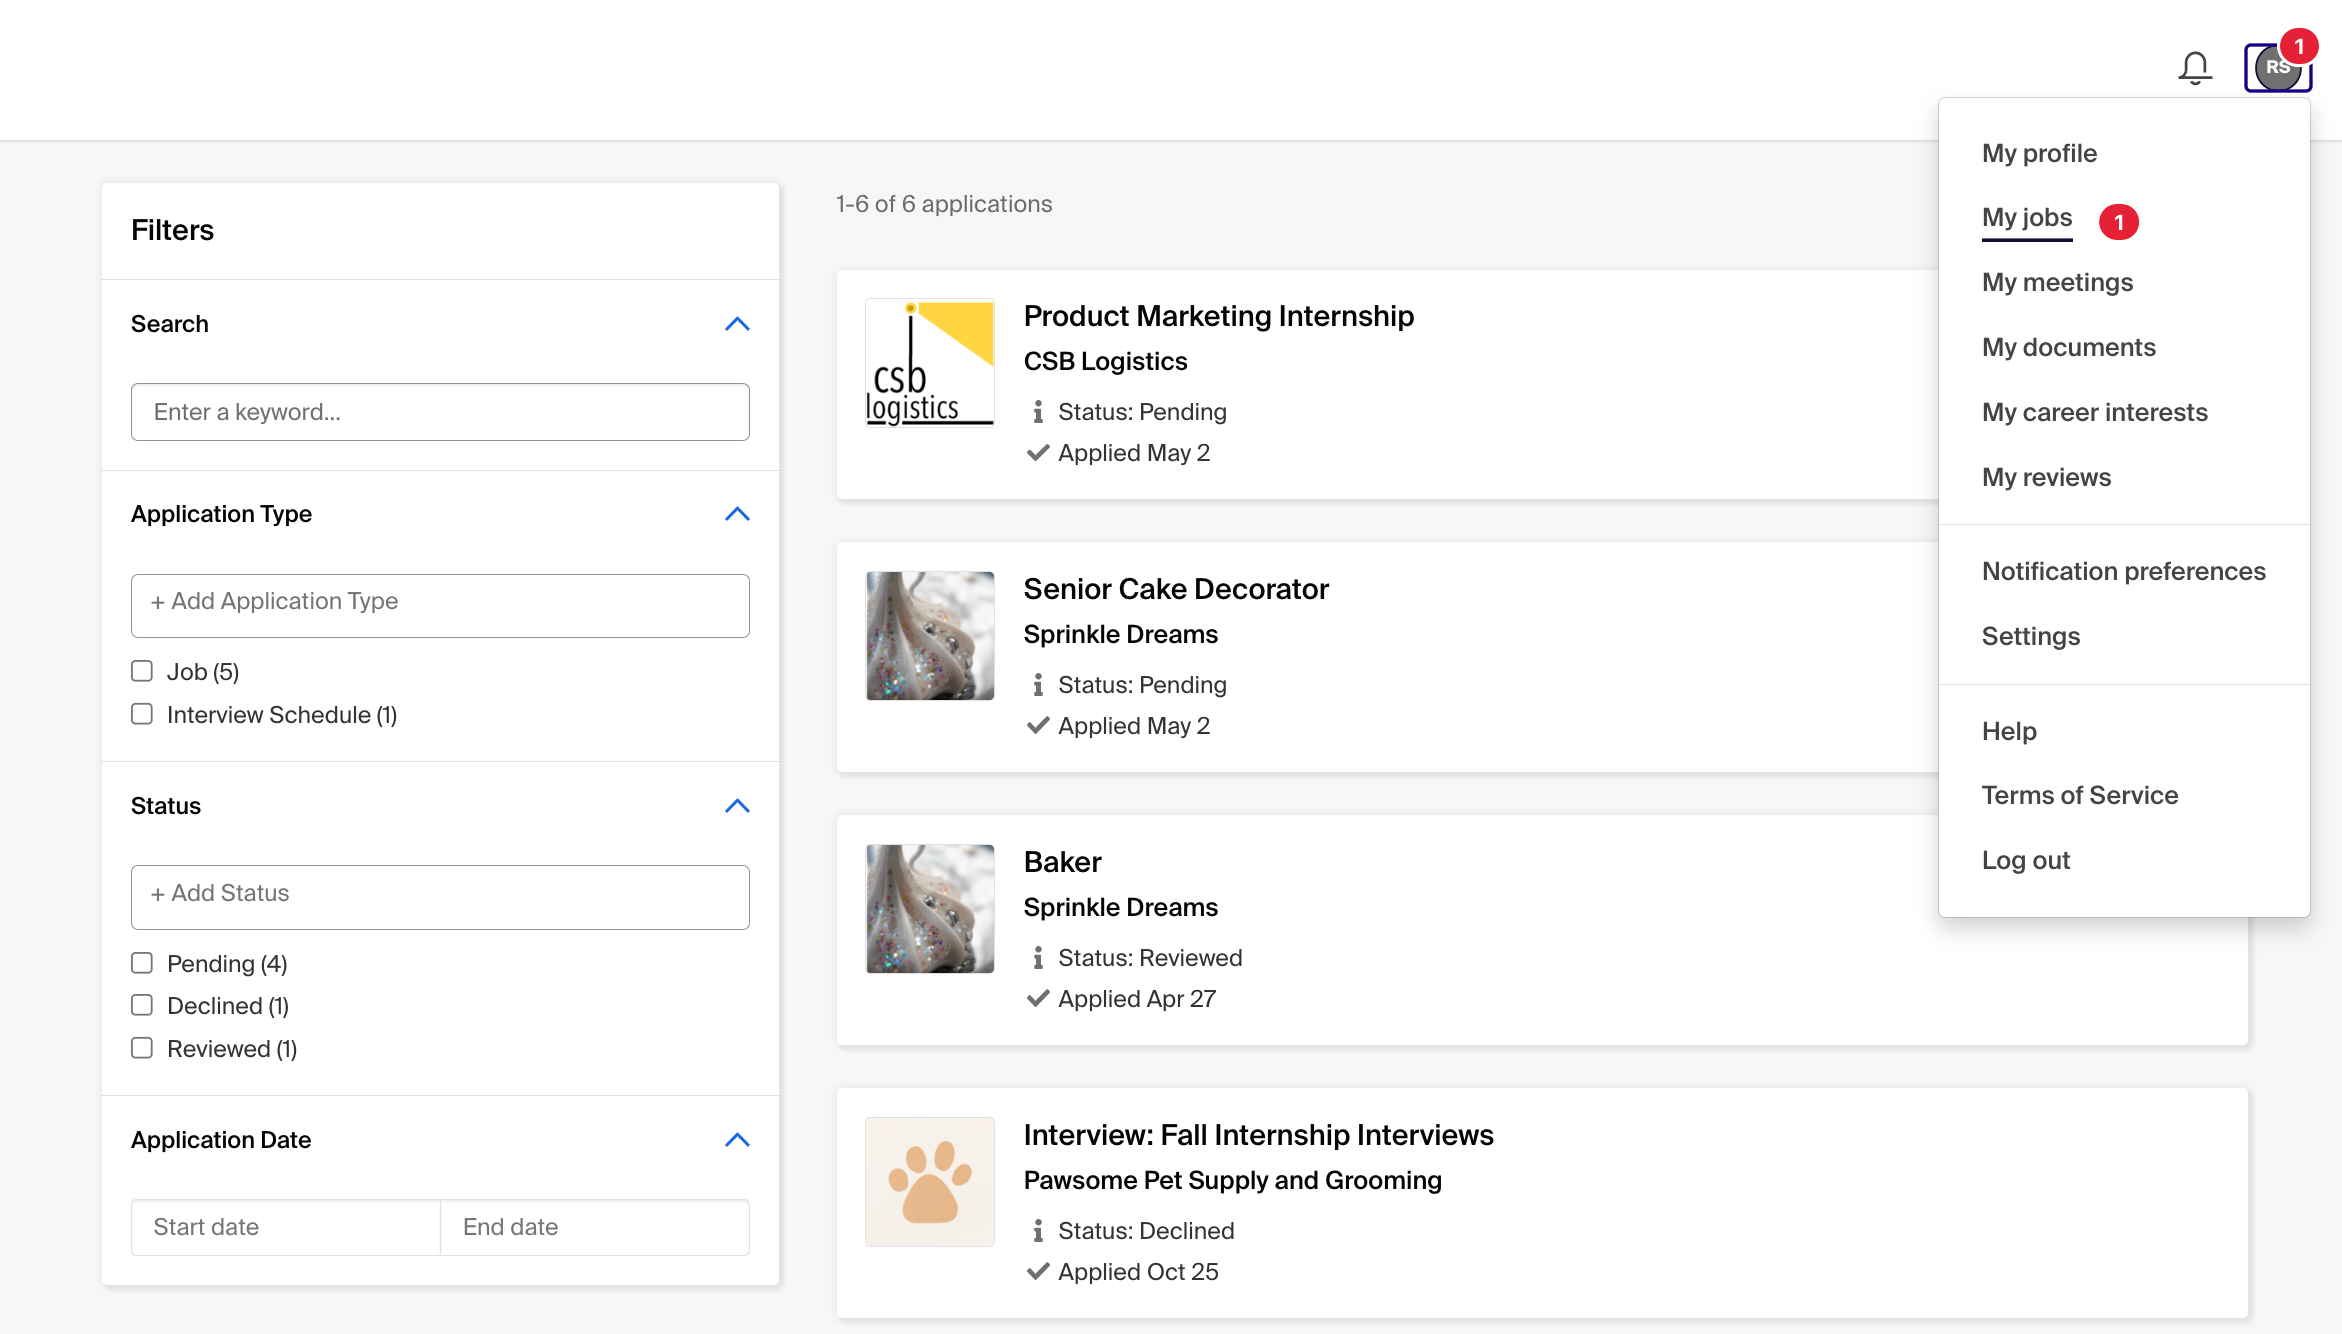The height and width of the screenshot is (1334, 2342).
Task: Click the Senior Cake Decorator listing thumbnail
Action: [929, 635]
